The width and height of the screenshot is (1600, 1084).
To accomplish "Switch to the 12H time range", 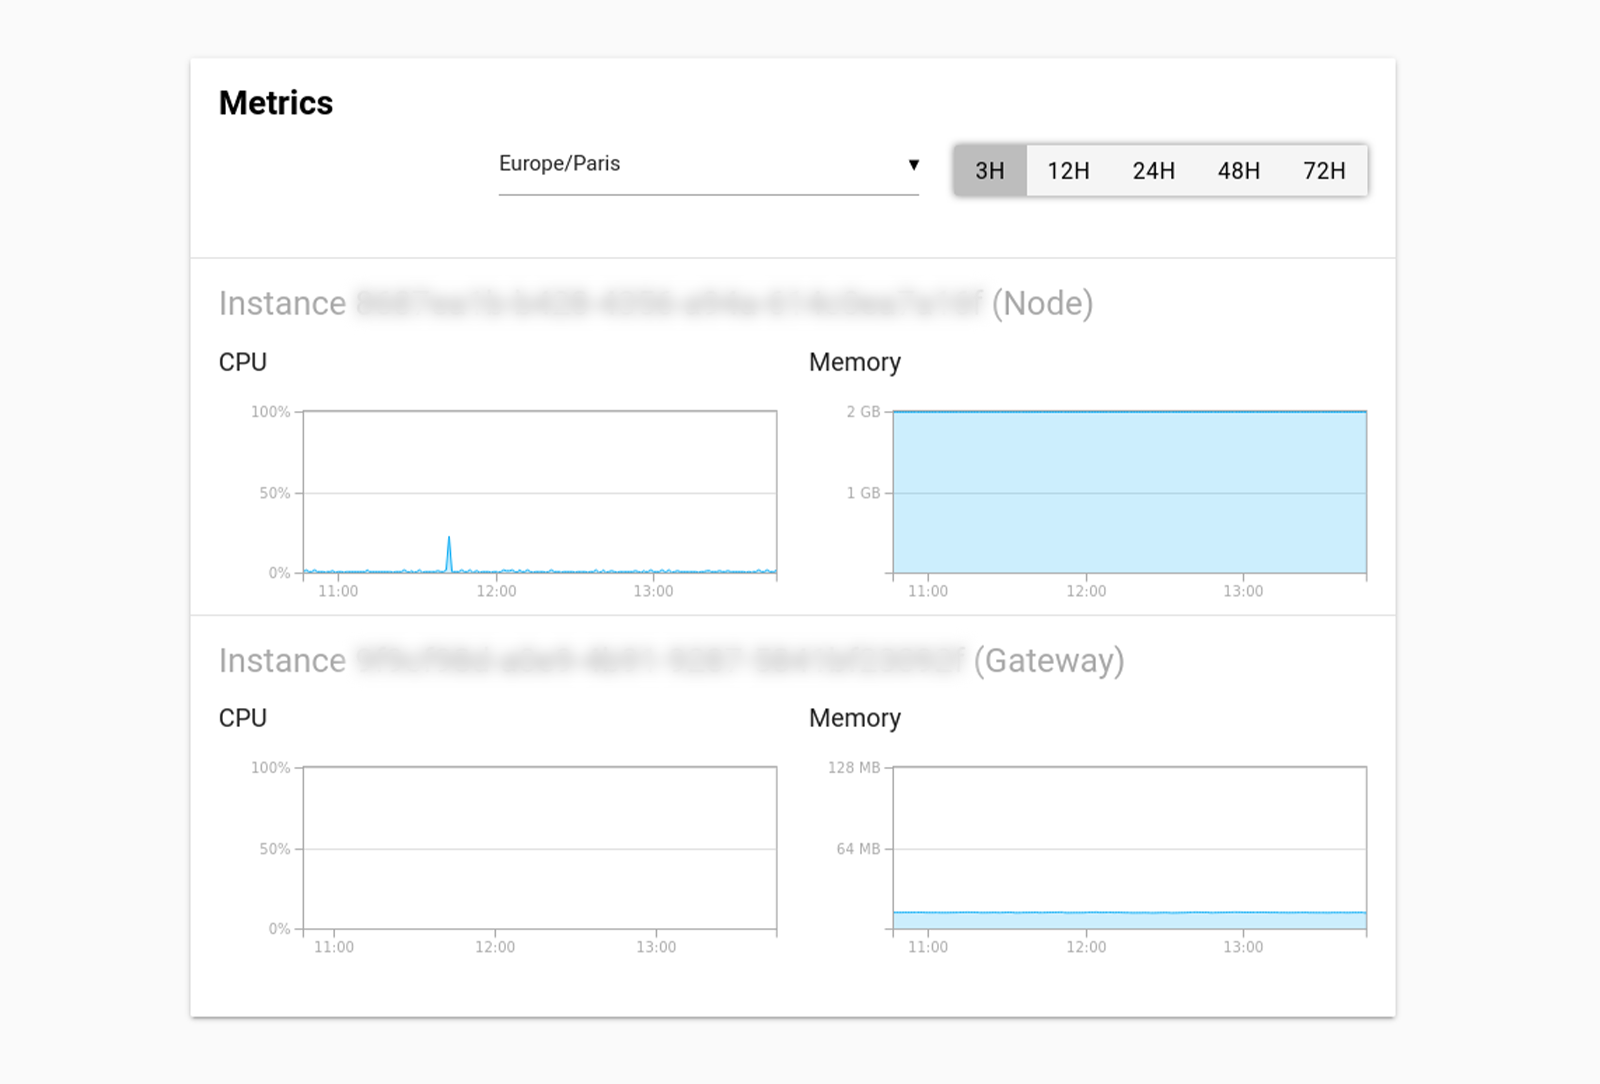I will click(1068, 171).
